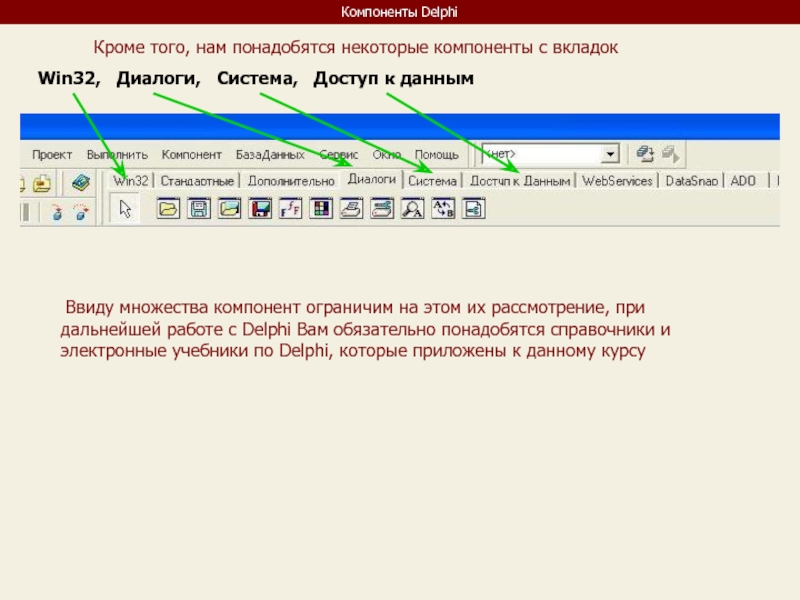Viewport: 800px width, 600px height.
Task: Switch to the Win32 palette tab
Action: tap(131, 181)
